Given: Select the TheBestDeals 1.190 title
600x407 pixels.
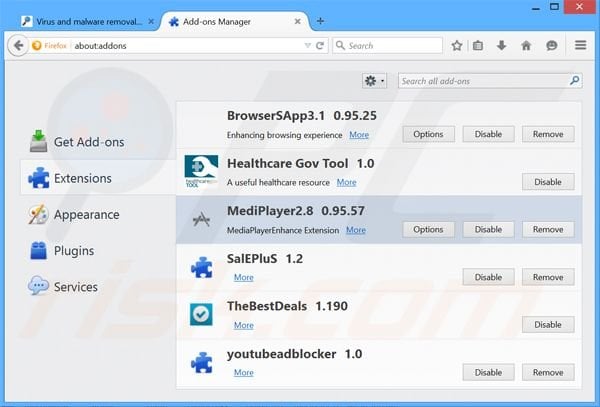Looking at the screenshot, I should tap(287, 306).
